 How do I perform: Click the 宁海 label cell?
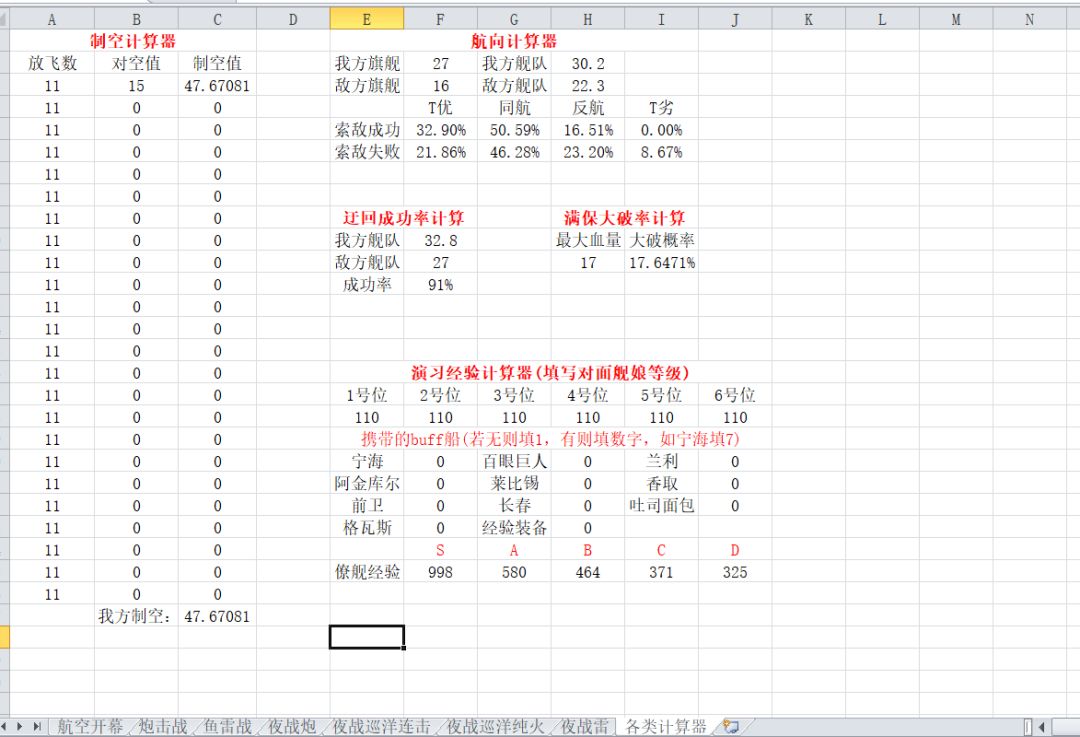pyautogui.click(x=366, y=461)
